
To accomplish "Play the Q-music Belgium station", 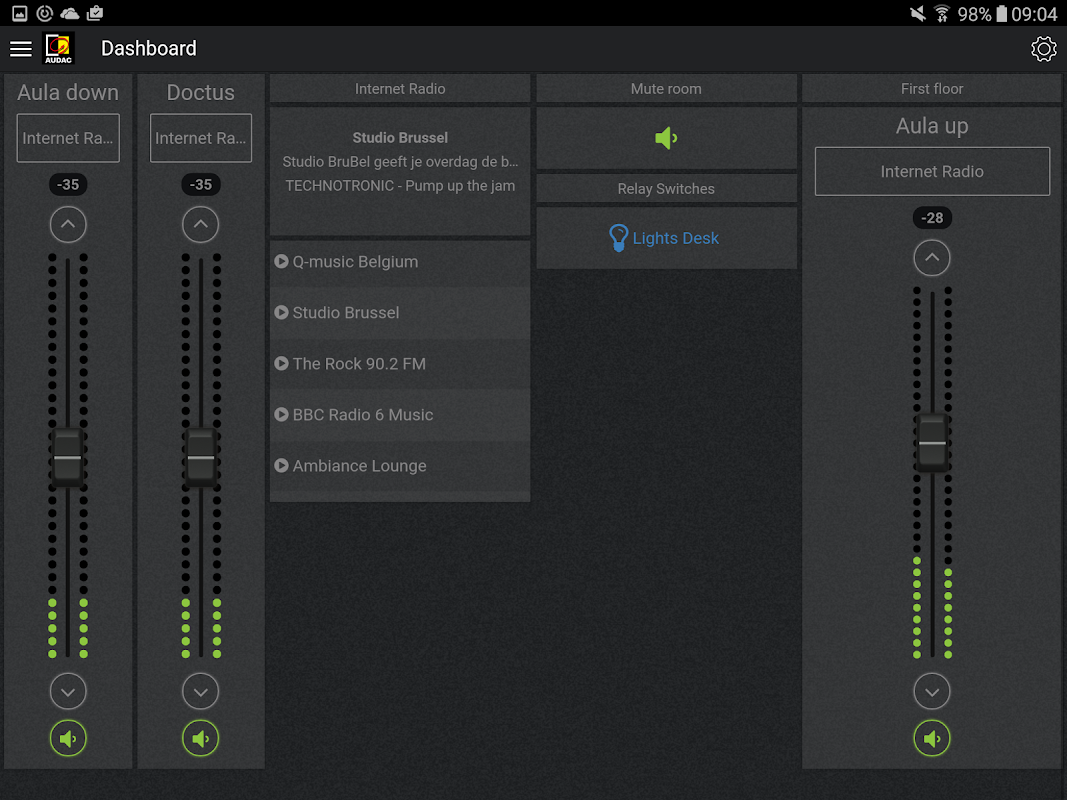I will tap(400, 262).
